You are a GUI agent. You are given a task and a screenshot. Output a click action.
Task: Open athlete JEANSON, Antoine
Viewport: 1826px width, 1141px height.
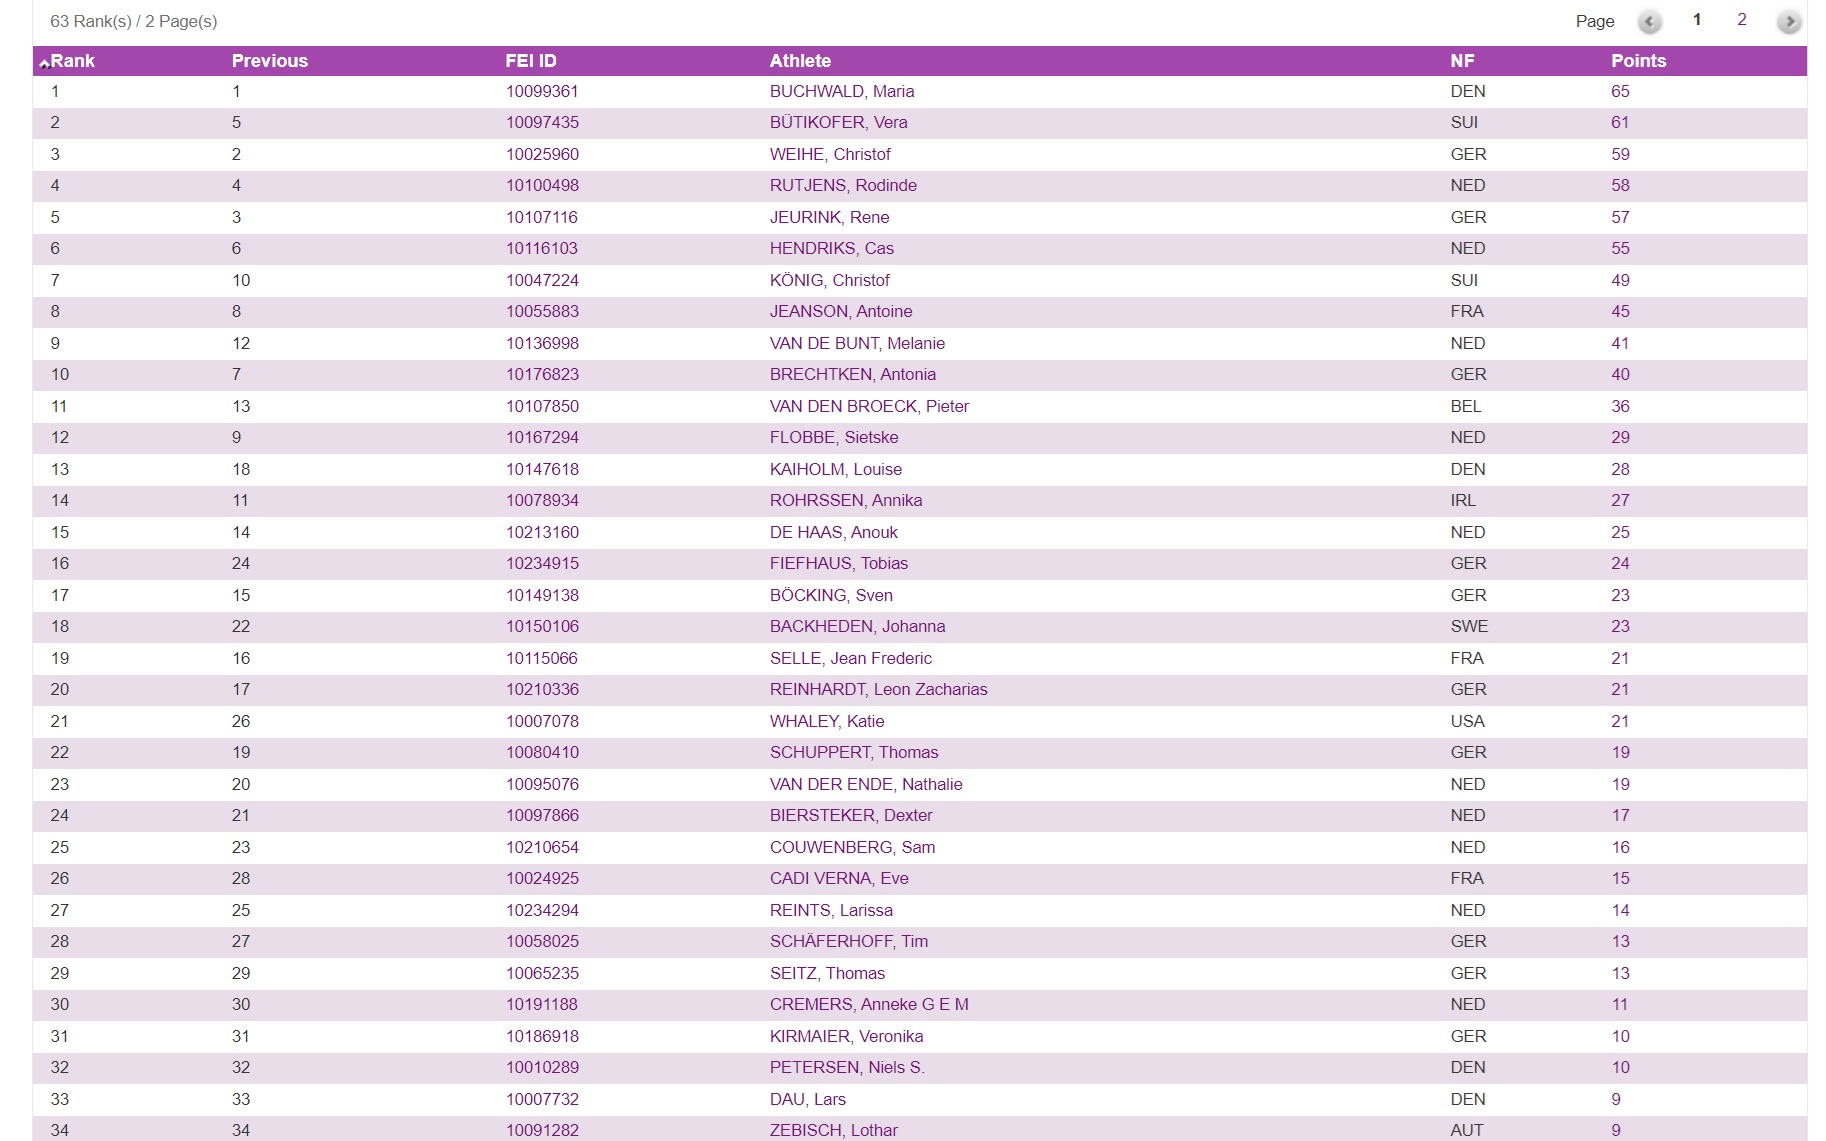tap(841, 311)
